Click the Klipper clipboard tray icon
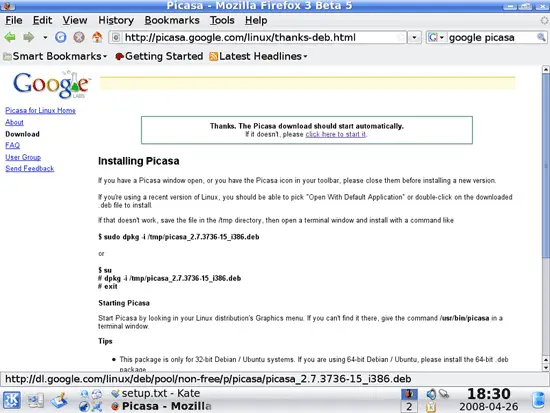Viewport: 550px width, 413px height. (x=431, y=407)
